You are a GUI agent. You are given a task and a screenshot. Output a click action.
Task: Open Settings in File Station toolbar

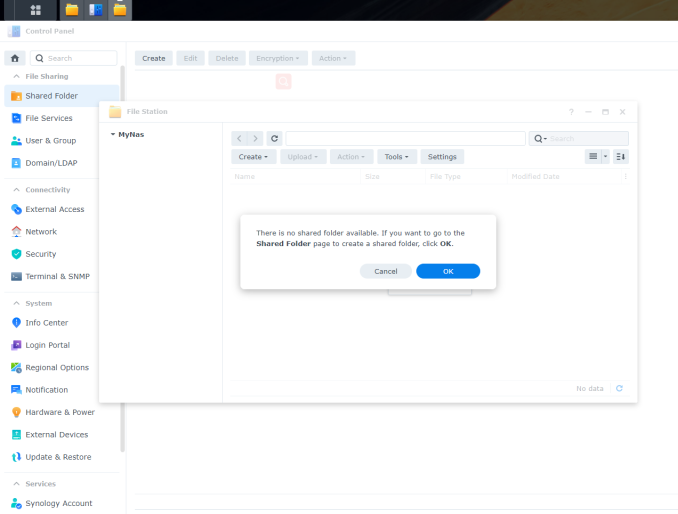pyautogui.click(x=442, y=157)
